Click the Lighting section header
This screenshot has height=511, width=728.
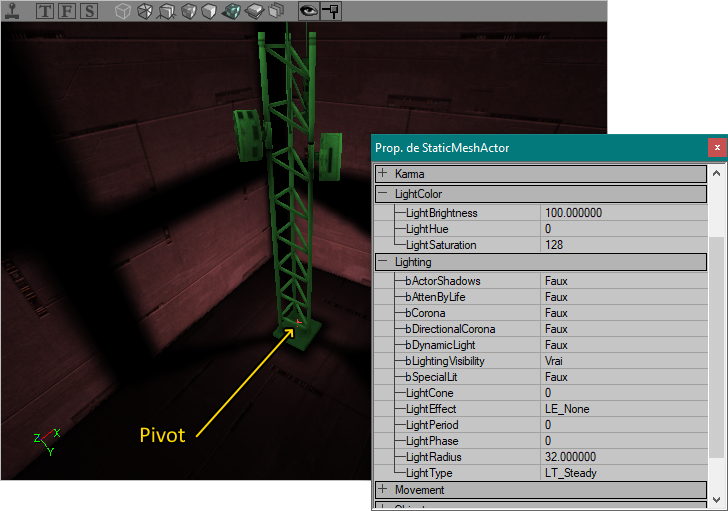click(420, 262)
